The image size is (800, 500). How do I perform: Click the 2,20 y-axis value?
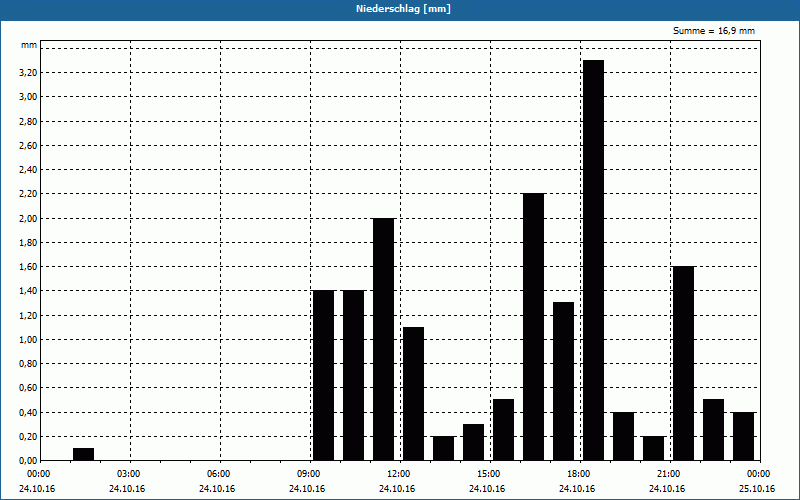point(28,194)
